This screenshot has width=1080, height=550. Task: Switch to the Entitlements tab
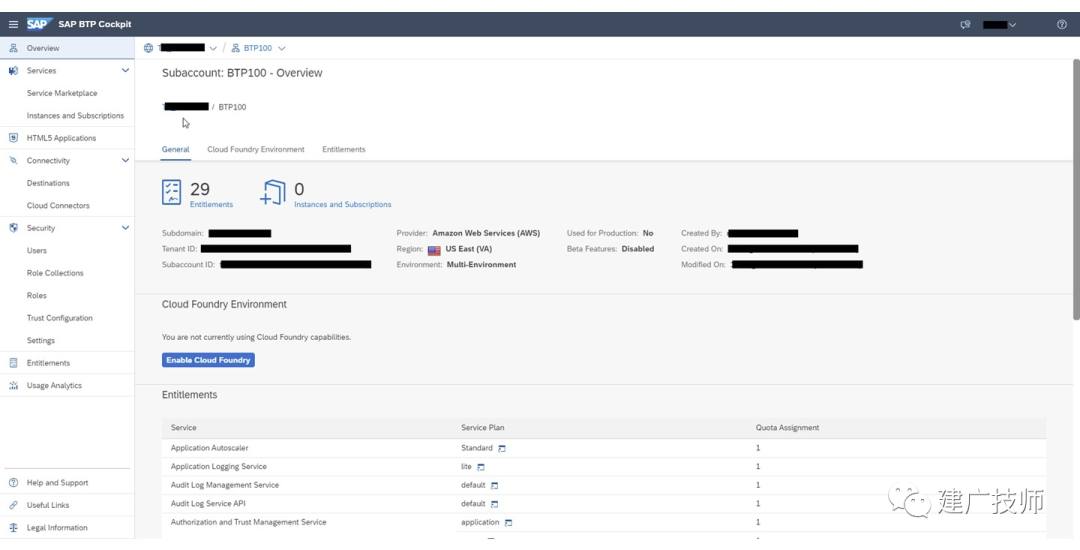[x=344, y=149]
